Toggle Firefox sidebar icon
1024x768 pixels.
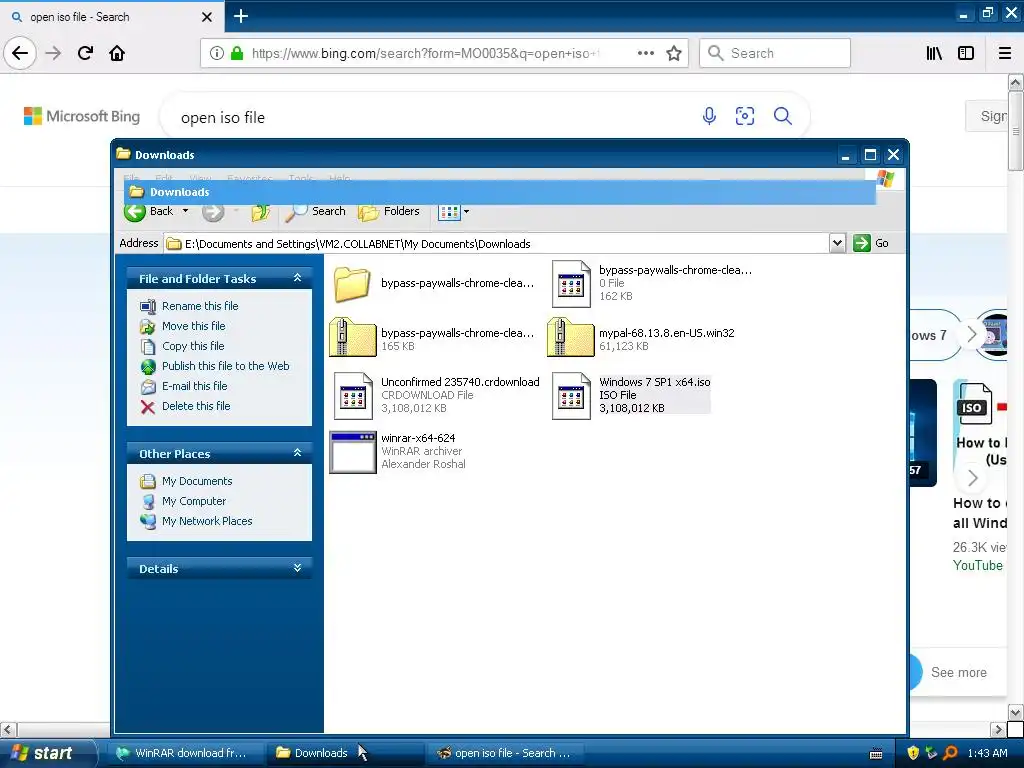coord(966,53)
